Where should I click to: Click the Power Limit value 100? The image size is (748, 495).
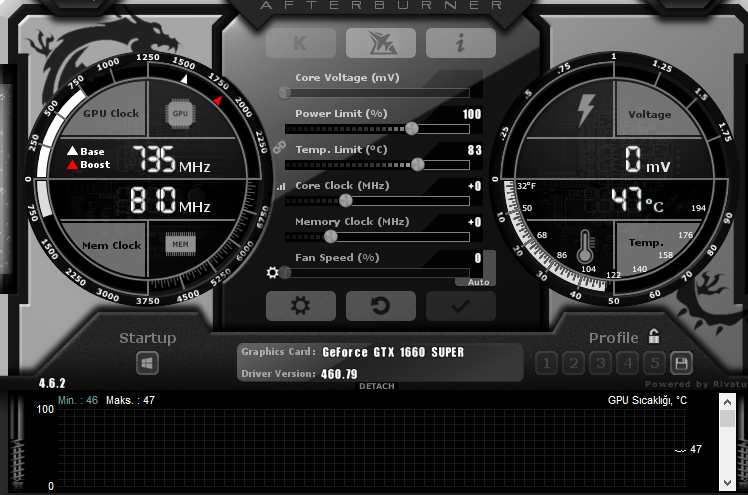471,114
